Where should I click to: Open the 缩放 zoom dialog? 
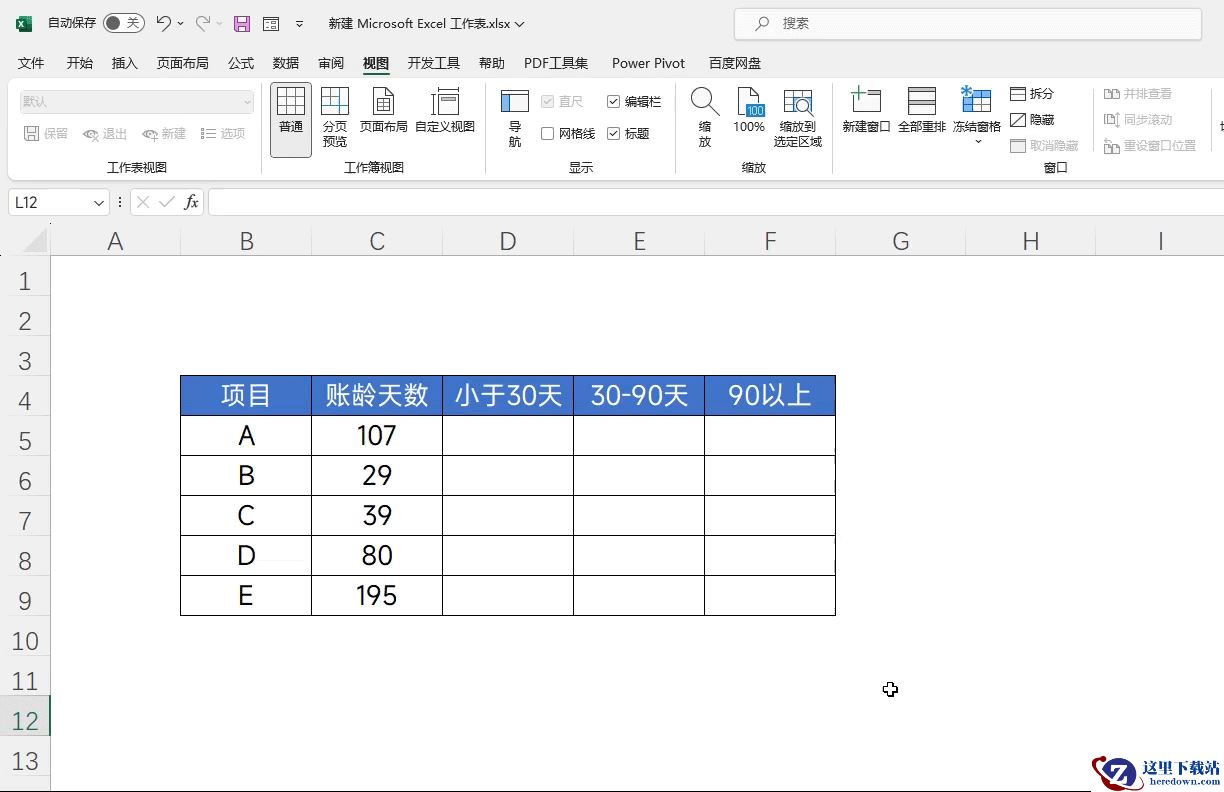tap(705, 119)
